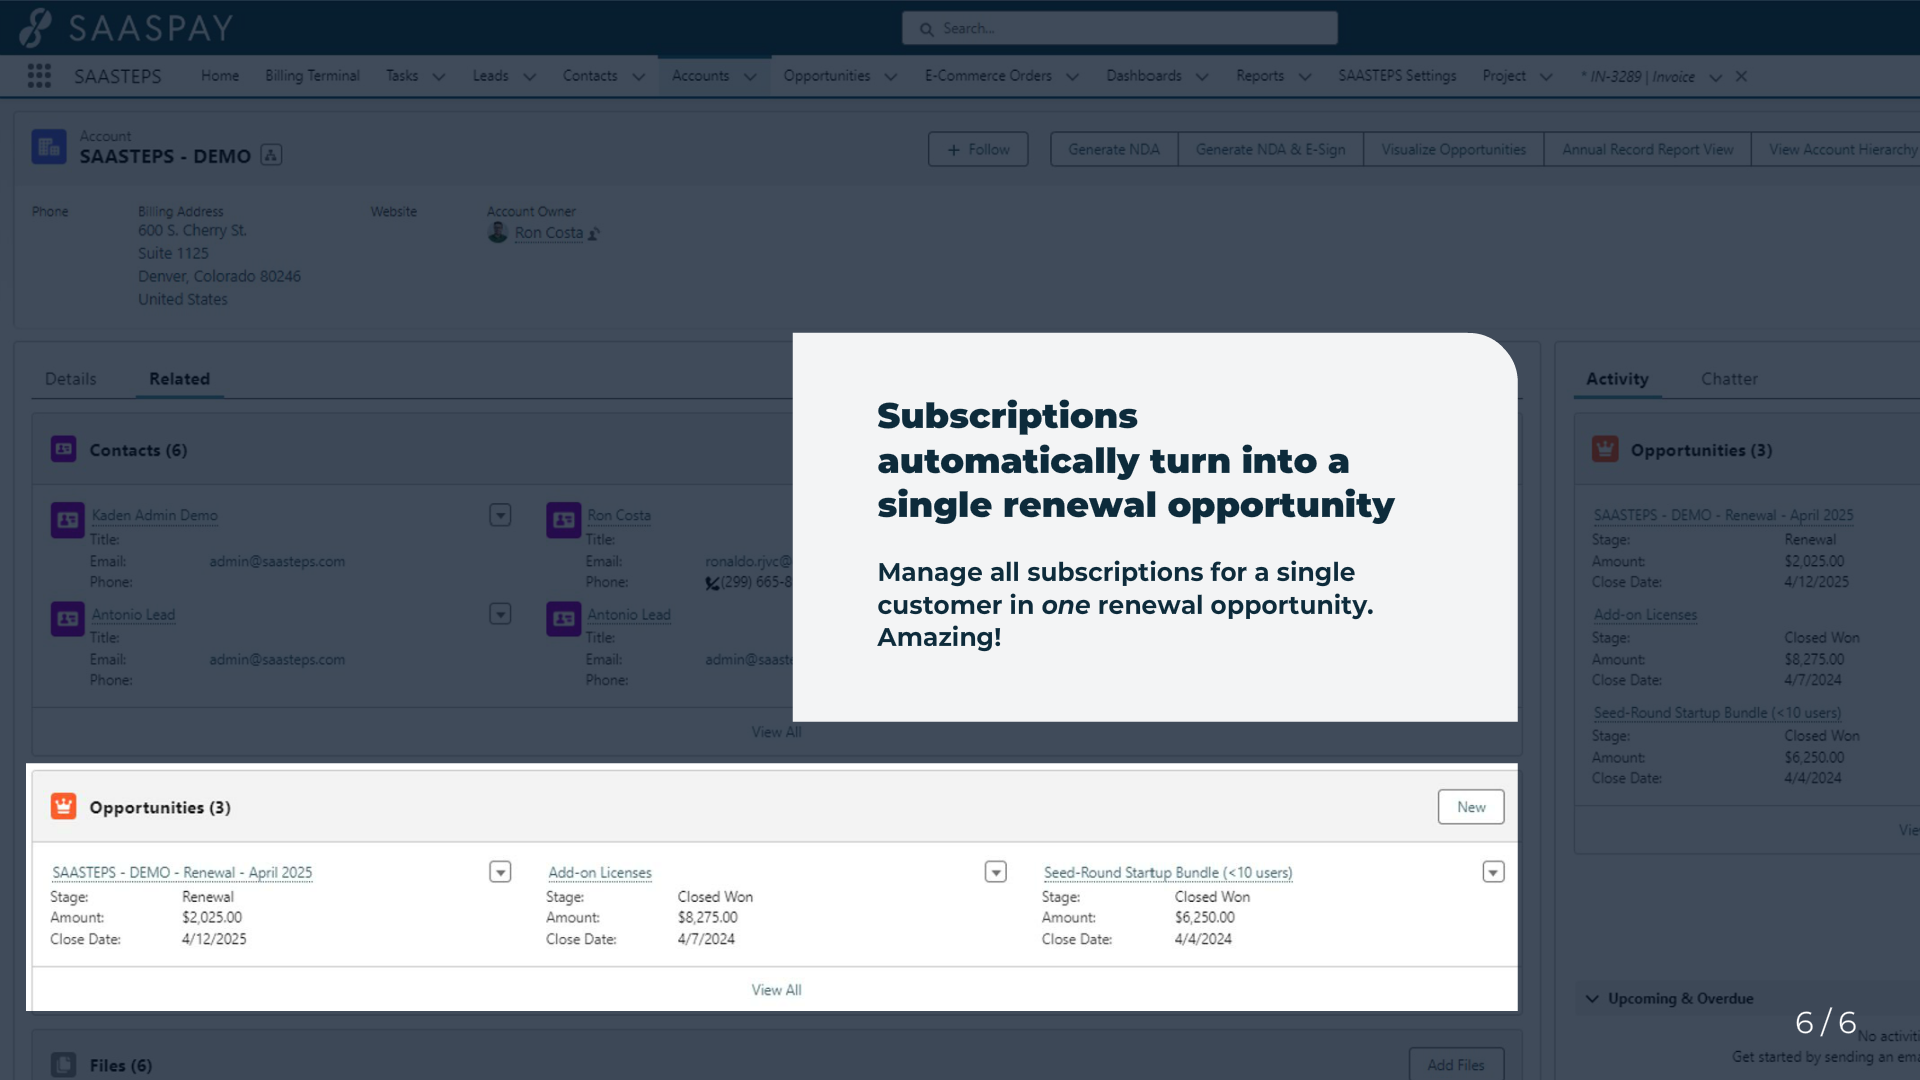
Task: Click View All under the Contacts list
Action: (x=777, y=732)
